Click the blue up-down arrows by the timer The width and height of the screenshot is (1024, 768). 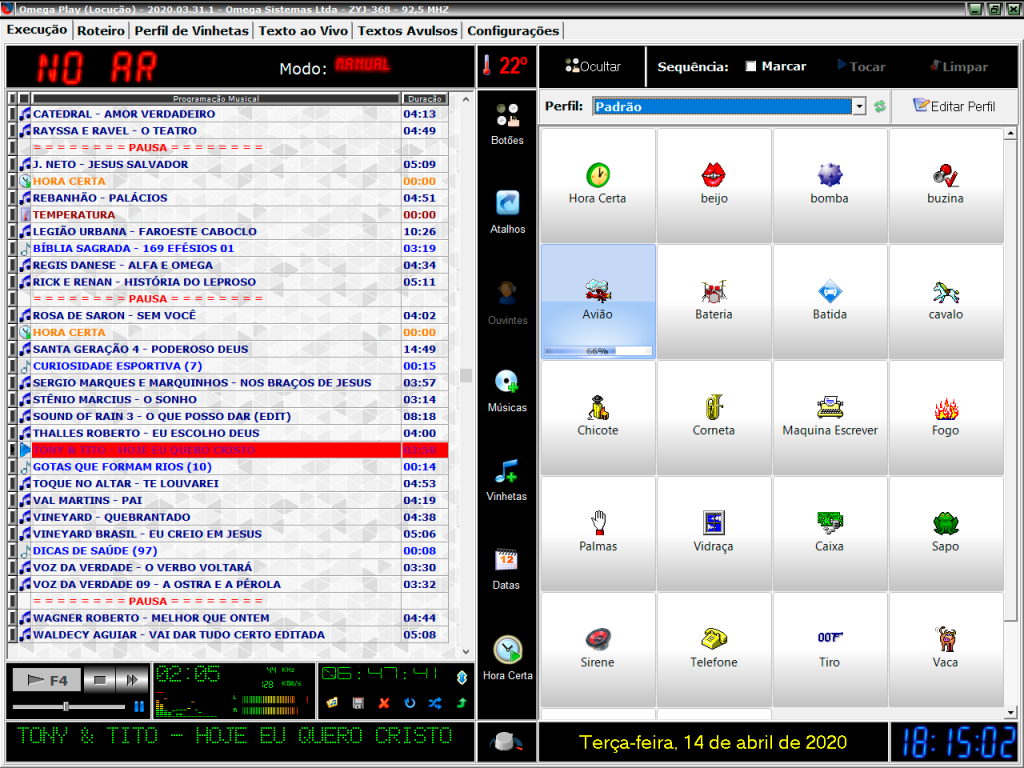click(x=462, y=677)
